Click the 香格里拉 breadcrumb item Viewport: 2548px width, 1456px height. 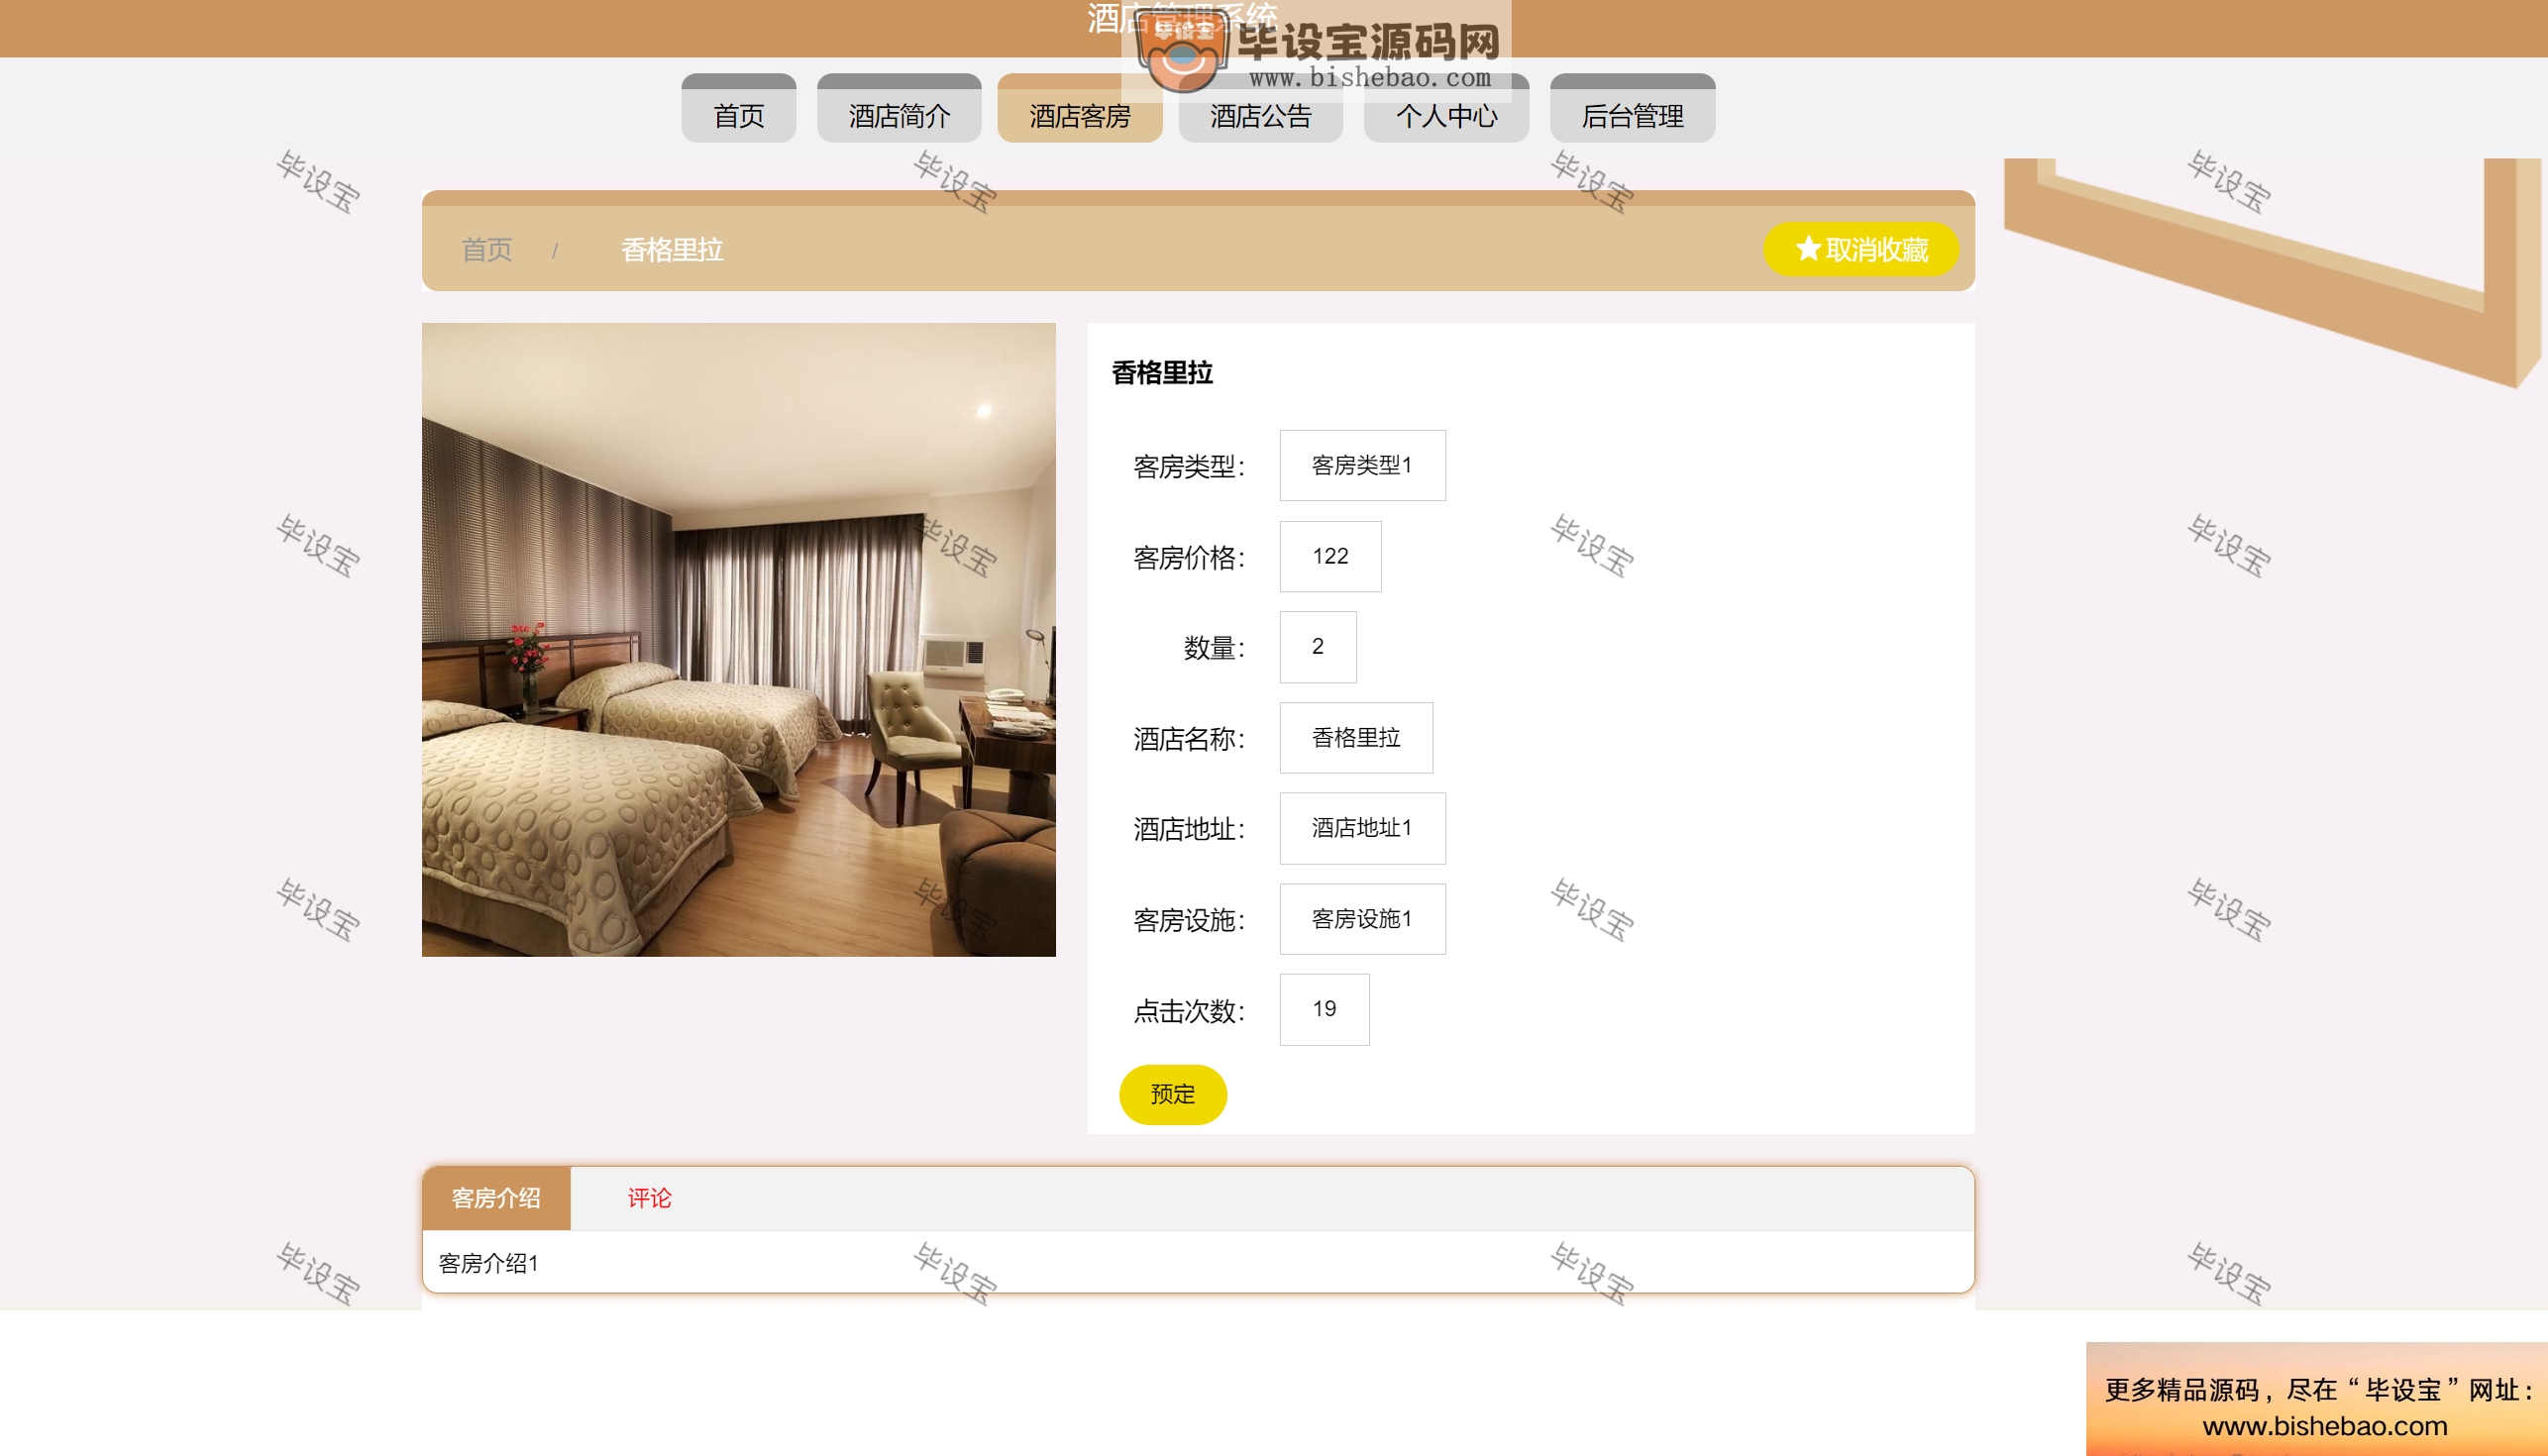[x=672, y=249]
